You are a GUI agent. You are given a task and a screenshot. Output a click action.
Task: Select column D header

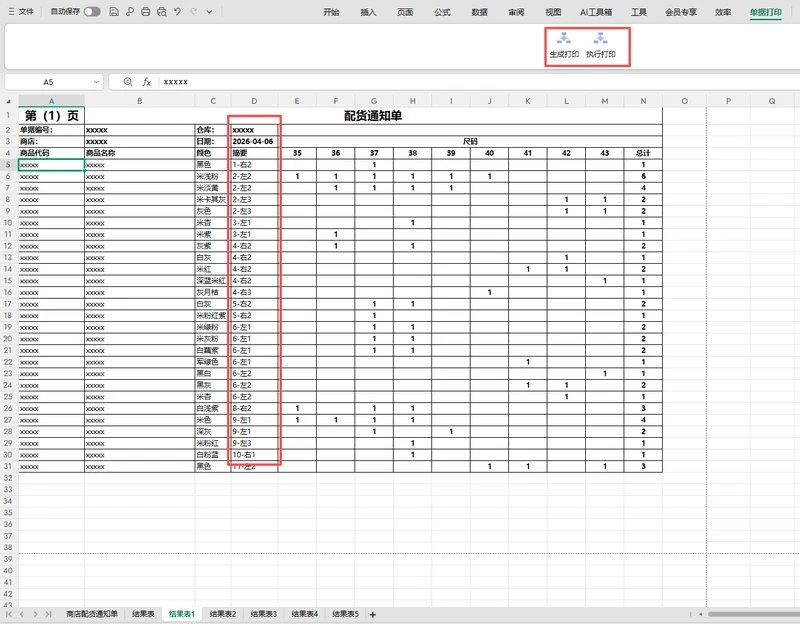[254, 101]
